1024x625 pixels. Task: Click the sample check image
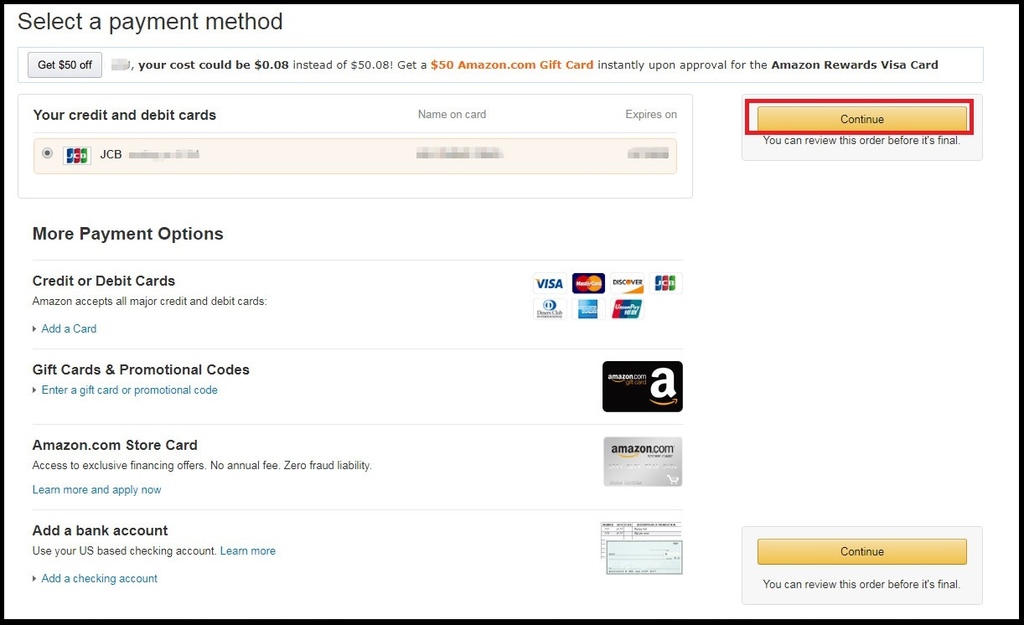(x=642, y=547)
